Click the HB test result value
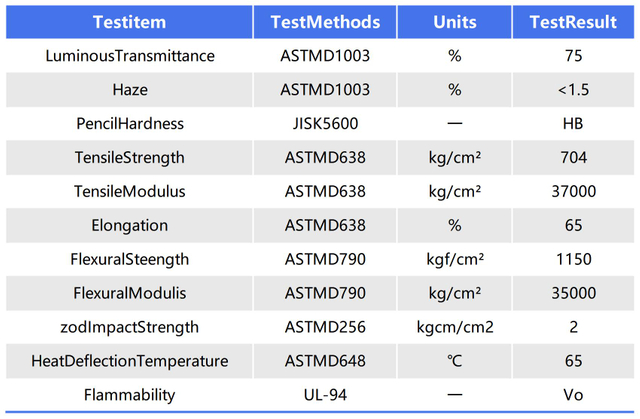Screen dimensions: 640x419 tap(573, 124)
